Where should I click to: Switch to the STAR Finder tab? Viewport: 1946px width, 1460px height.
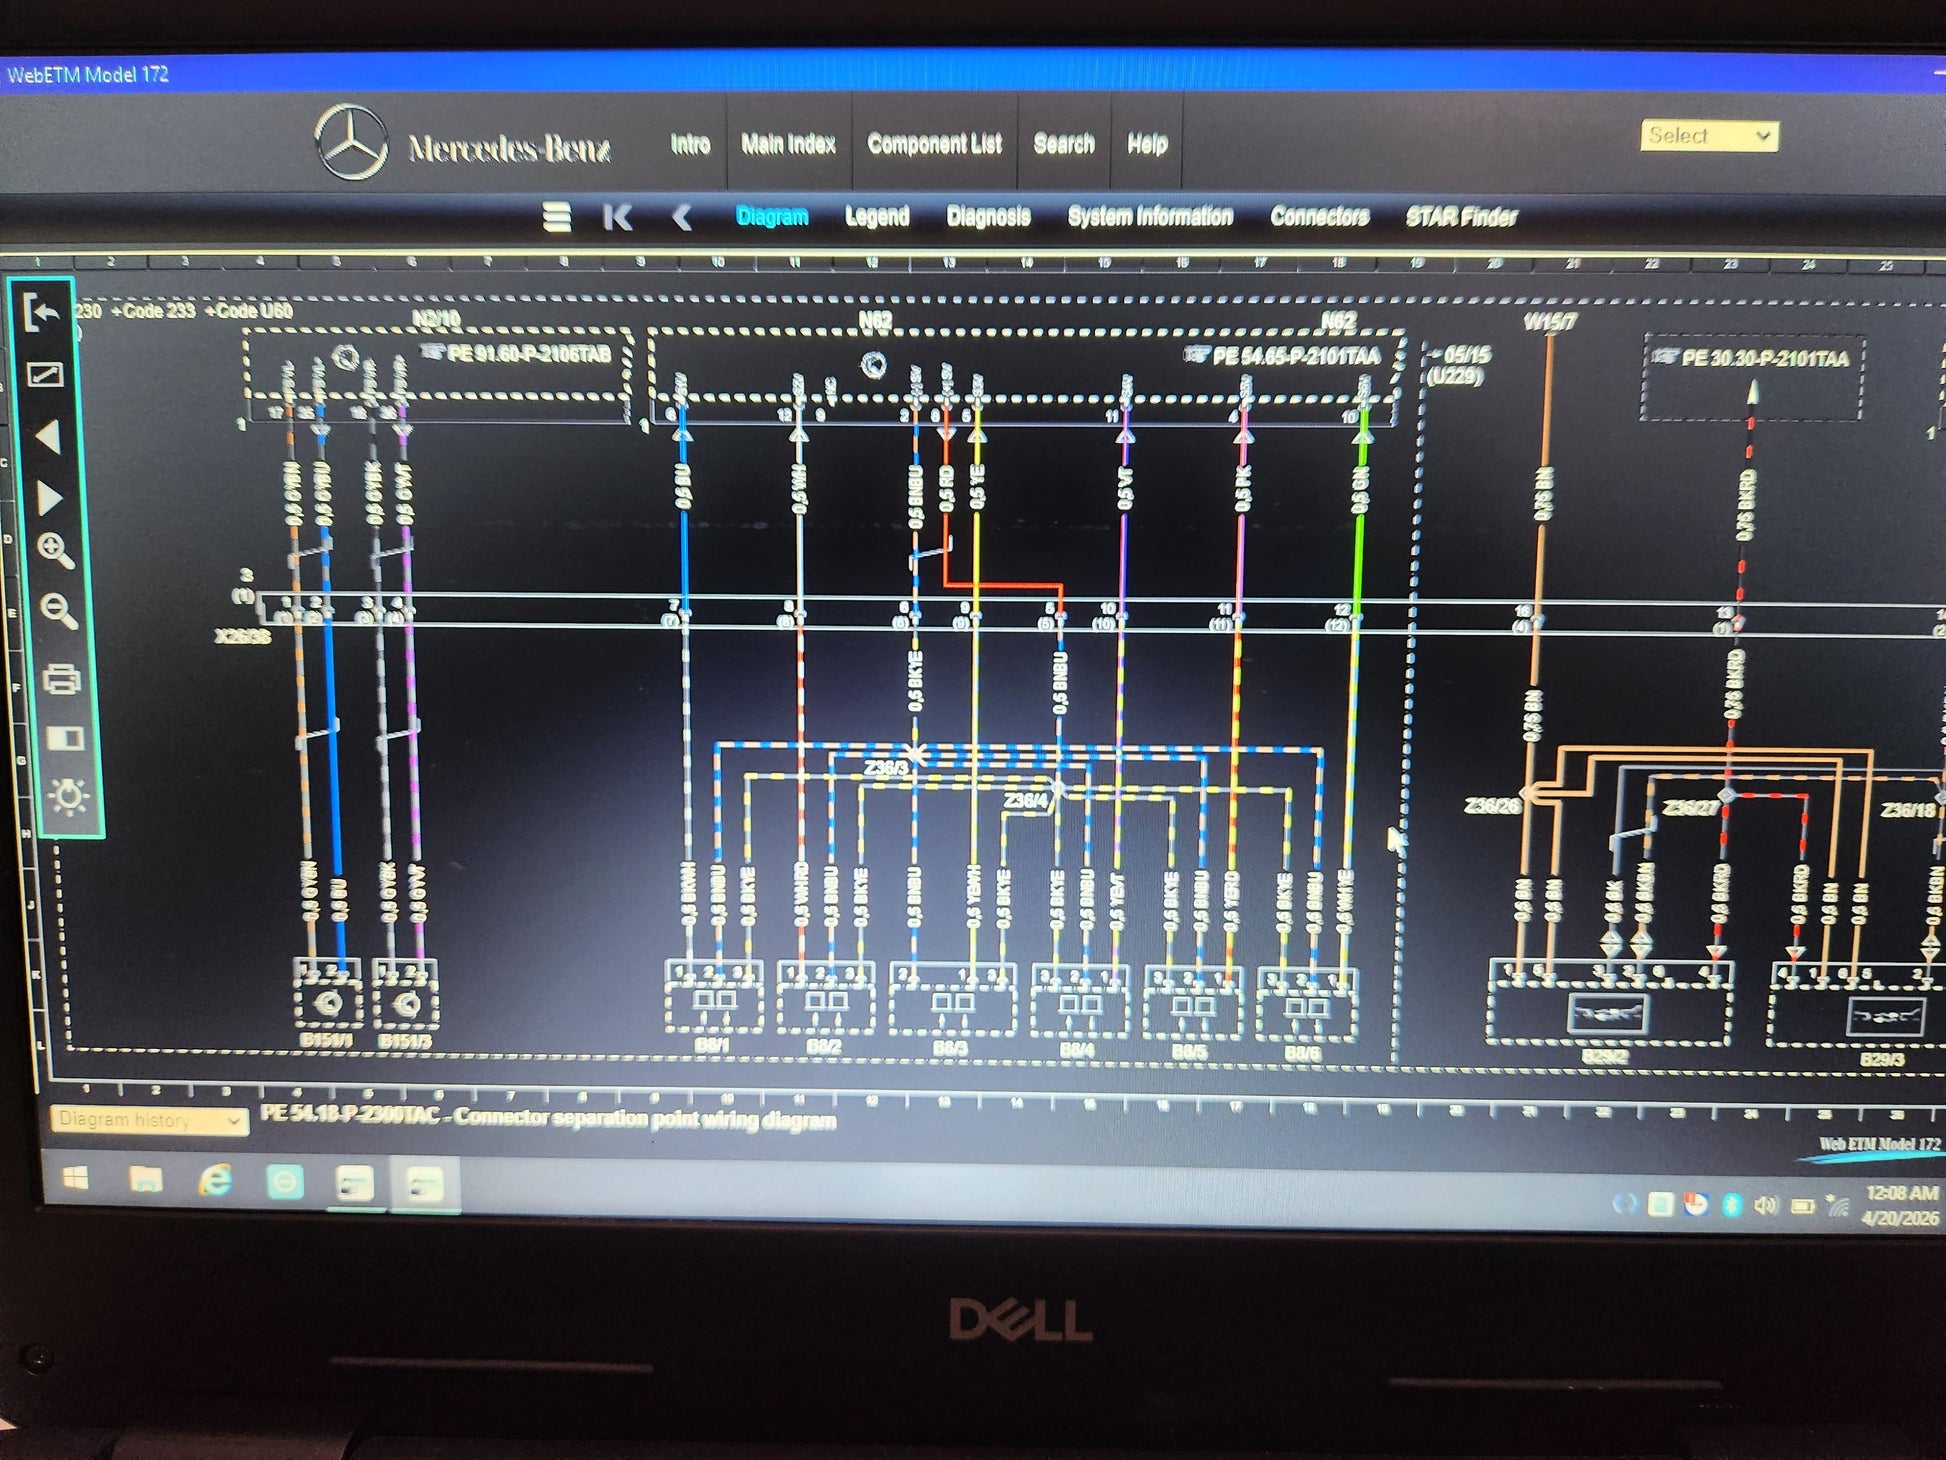click(x=1461, y=217)
